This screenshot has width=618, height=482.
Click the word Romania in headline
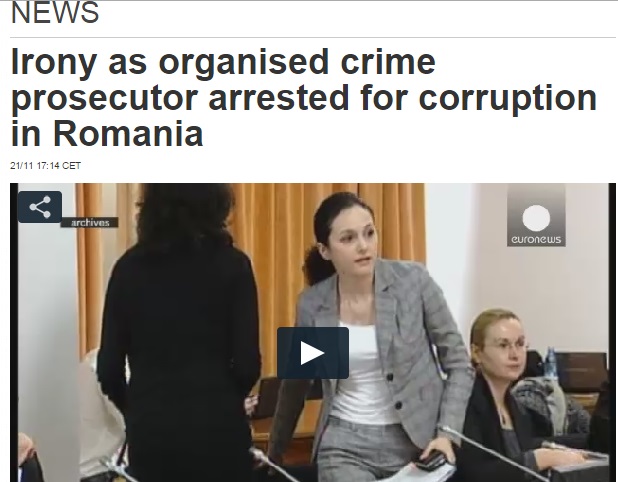128,133
